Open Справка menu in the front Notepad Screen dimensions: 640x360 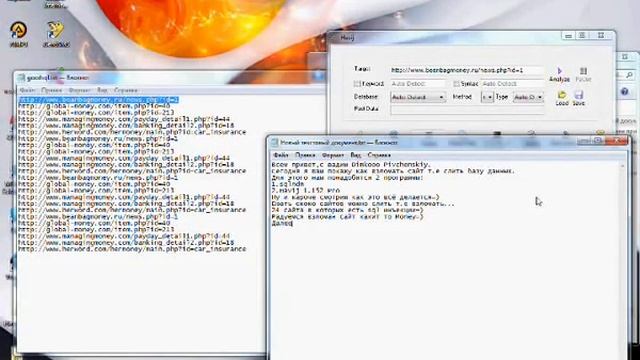click(379, 156)
